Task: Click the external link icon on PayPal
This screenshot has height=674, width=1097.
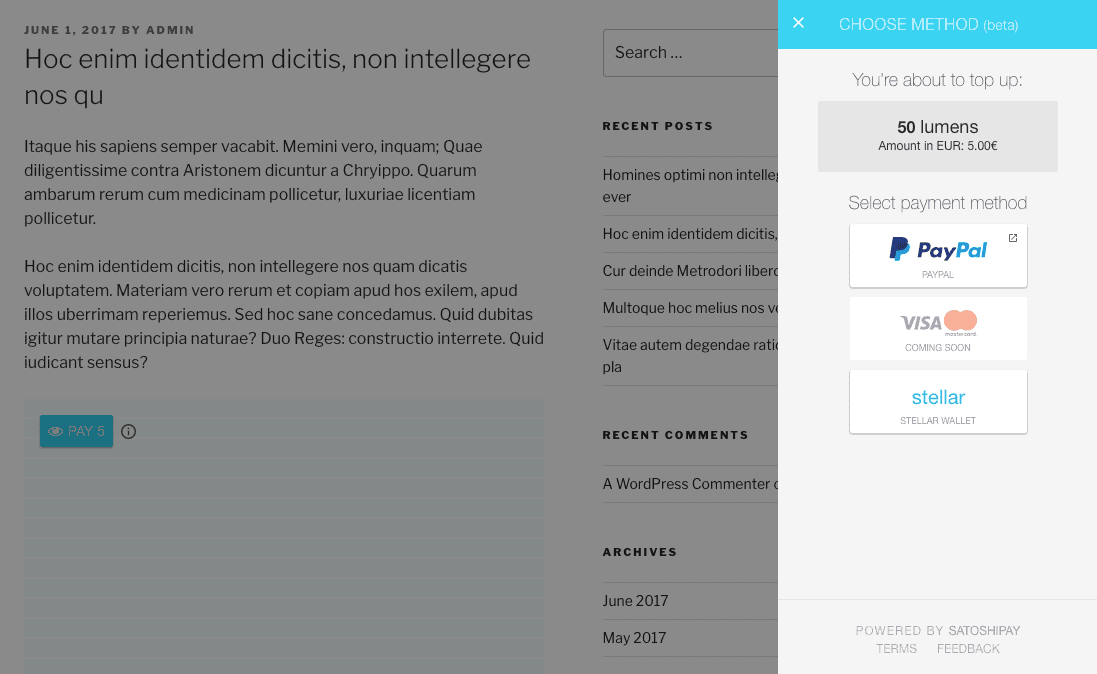Action: 1012,238
